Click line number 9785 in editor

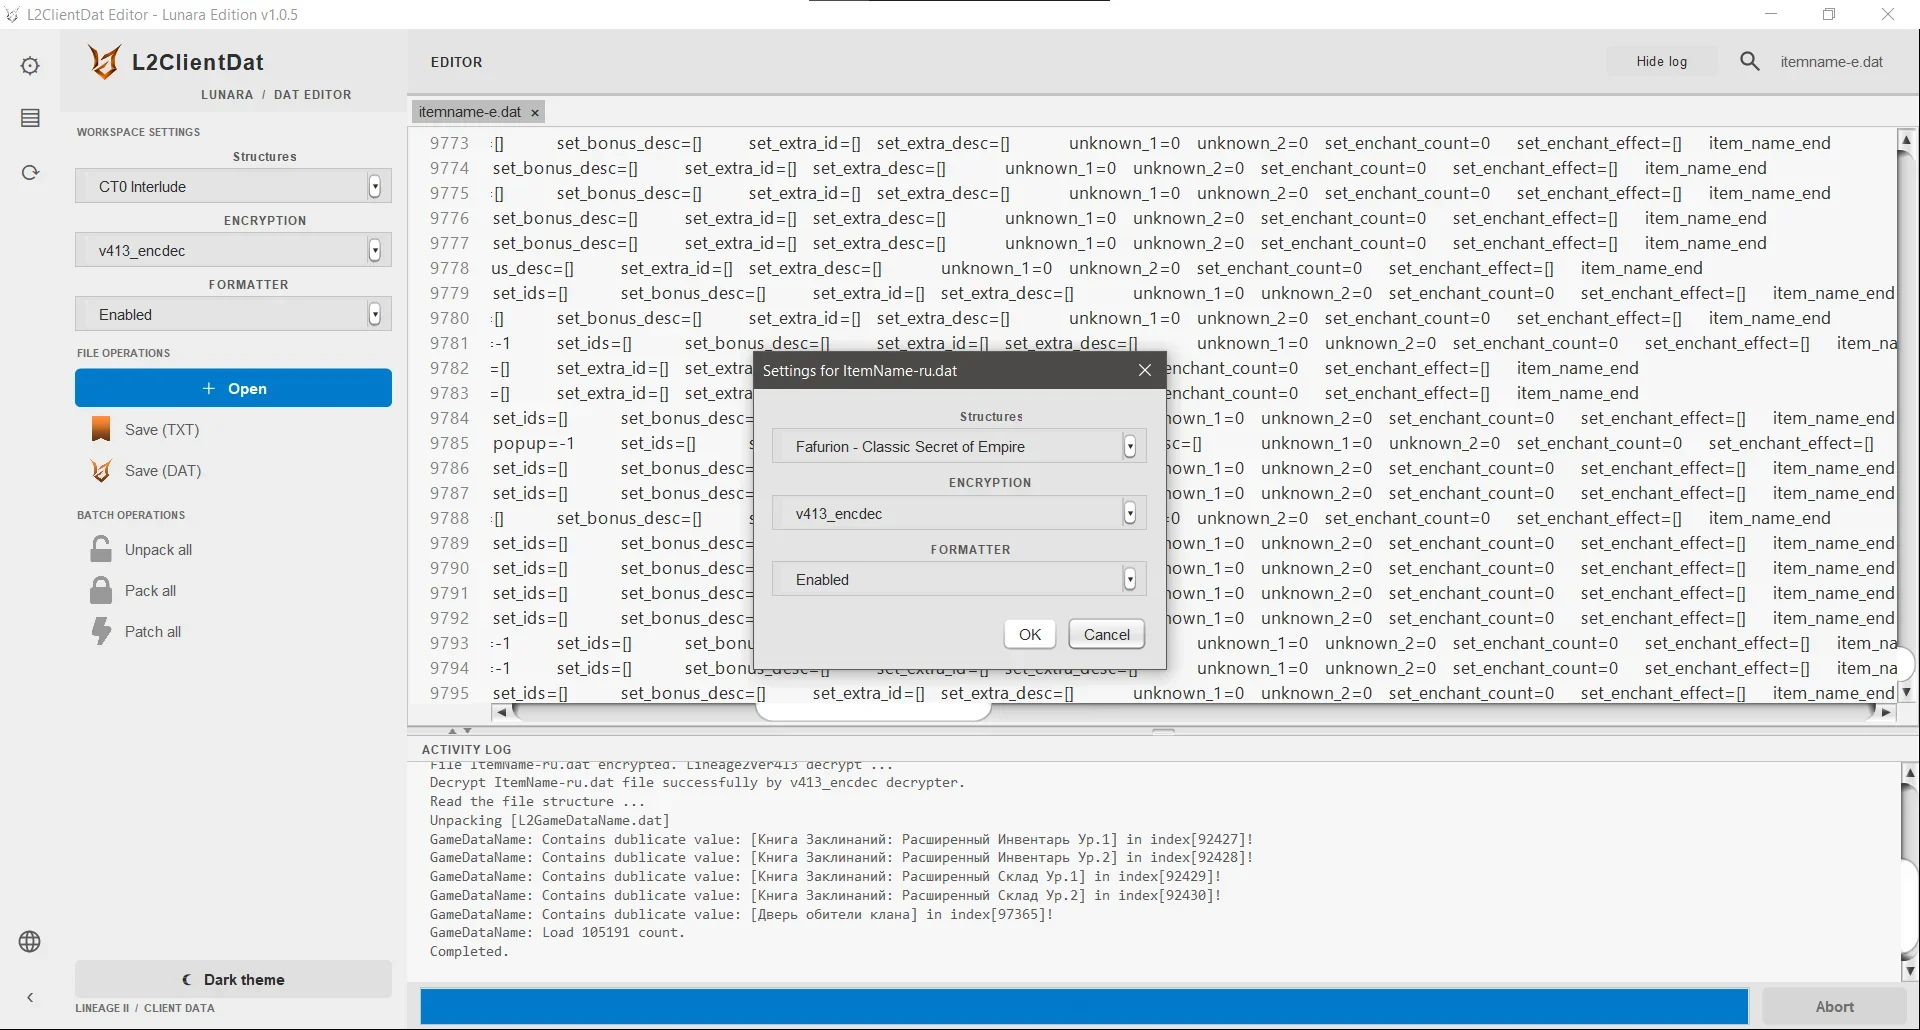(449, 443)
